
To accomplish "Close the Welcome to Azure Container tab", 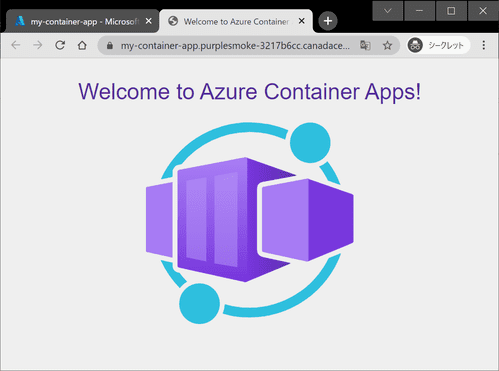I will (302, 21).
